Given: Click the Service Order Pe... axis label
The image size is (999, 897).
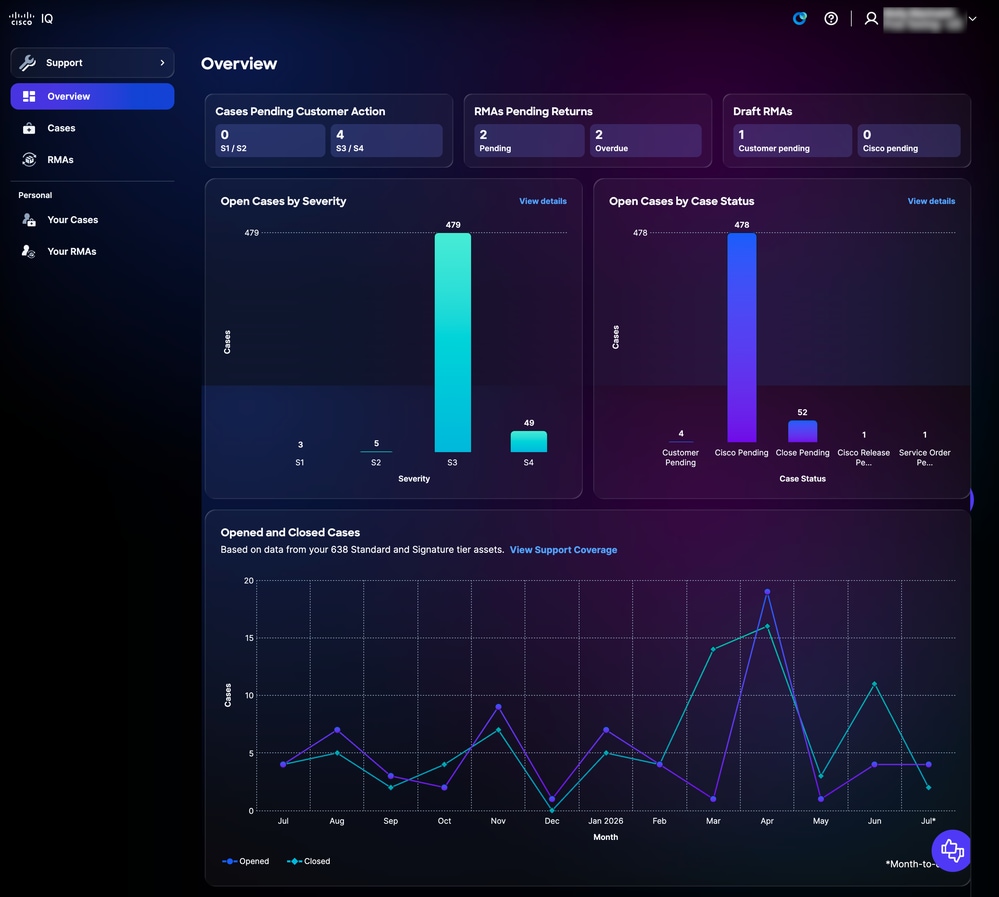Looking at the screenshot, I should [924, 457].
